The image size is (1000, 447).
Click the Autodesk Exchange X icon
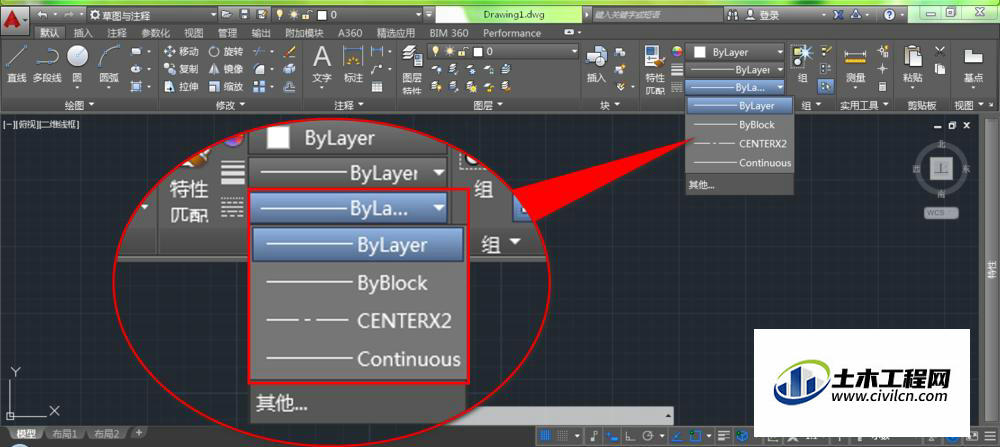pos(837,14)
